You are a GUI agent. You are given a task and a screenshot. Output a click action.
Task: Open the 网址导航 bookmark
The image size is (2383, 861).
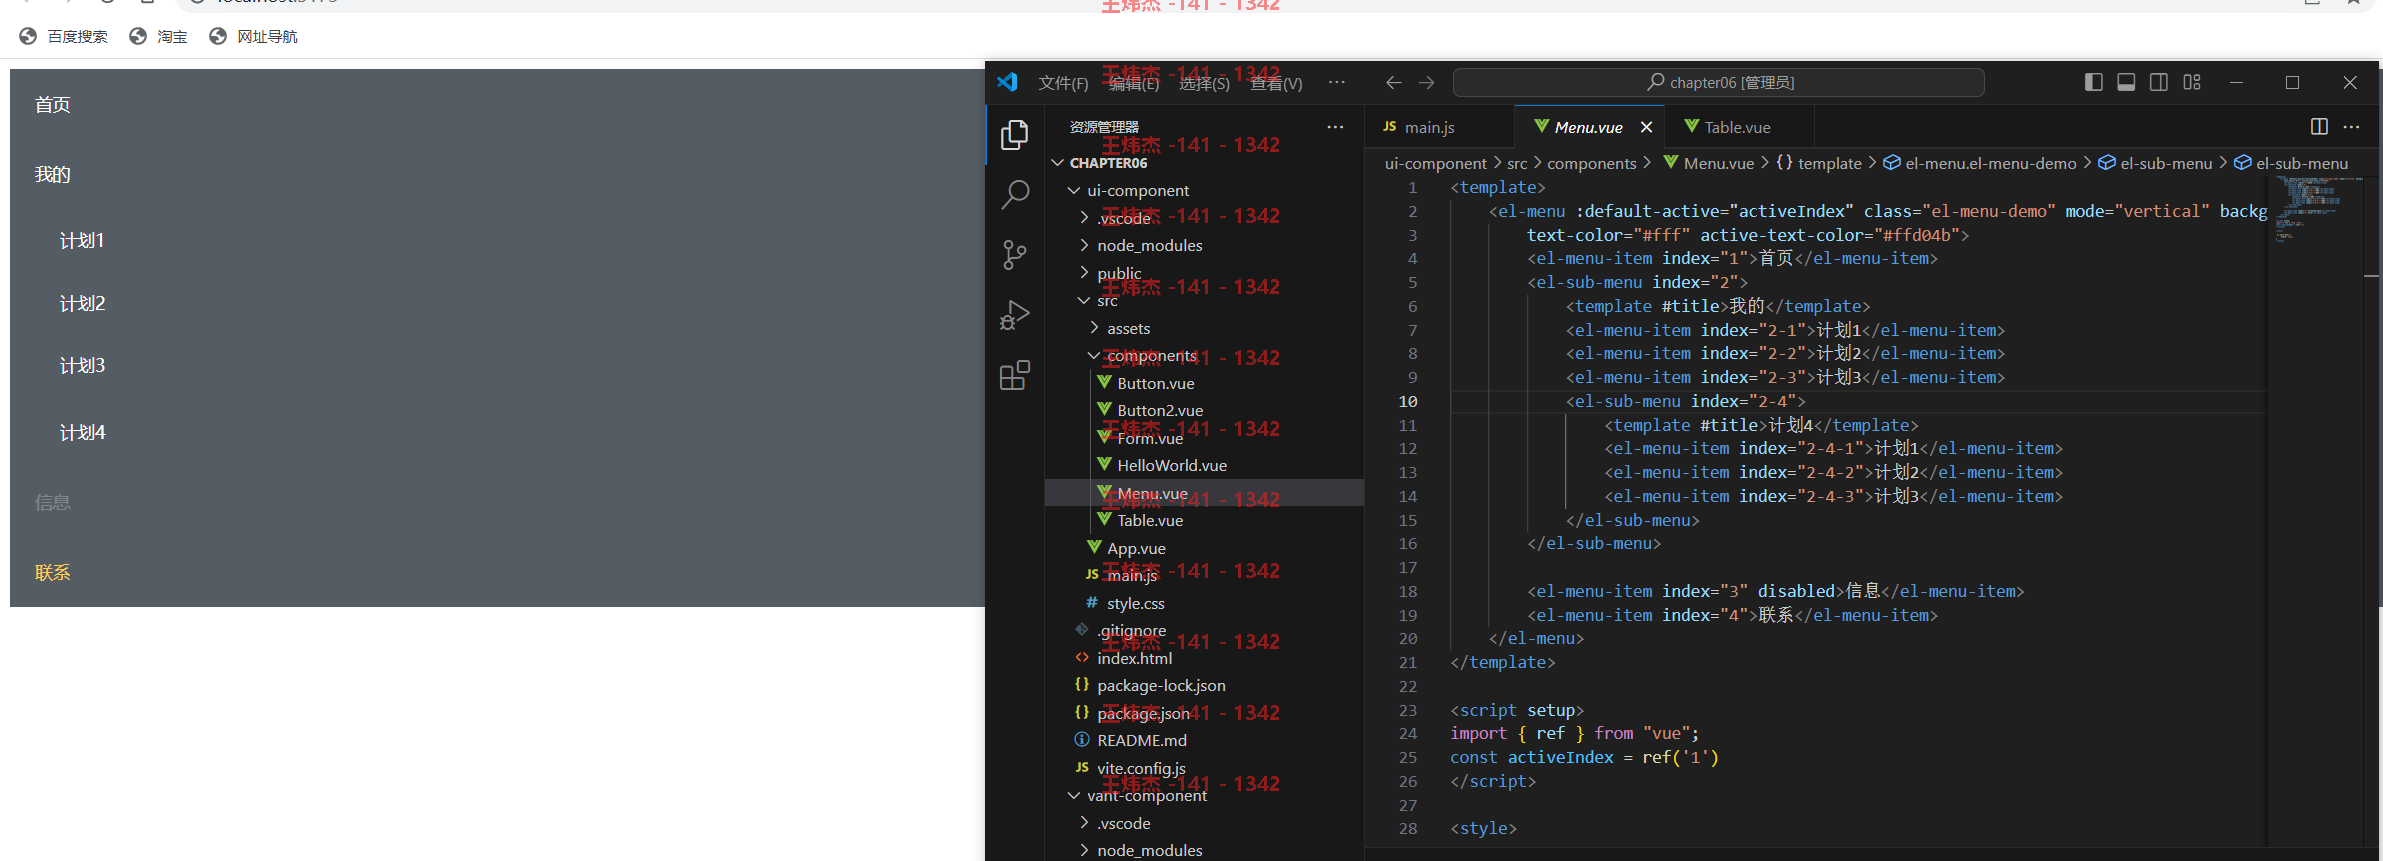pos(254,37)
